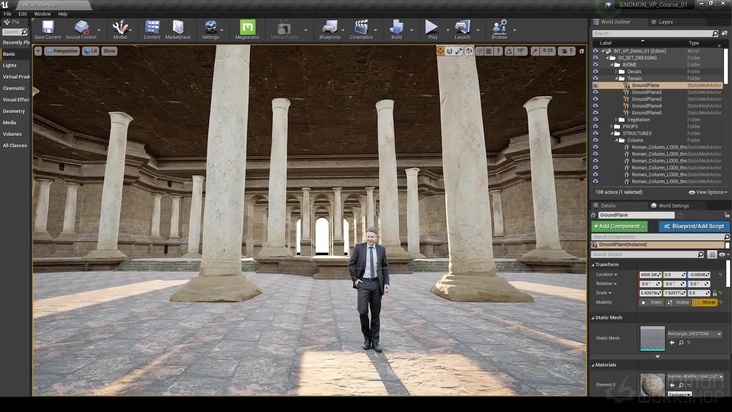Collapse the Terrain folder in outliner
732x412 pixels.
(x=616, y=78)
